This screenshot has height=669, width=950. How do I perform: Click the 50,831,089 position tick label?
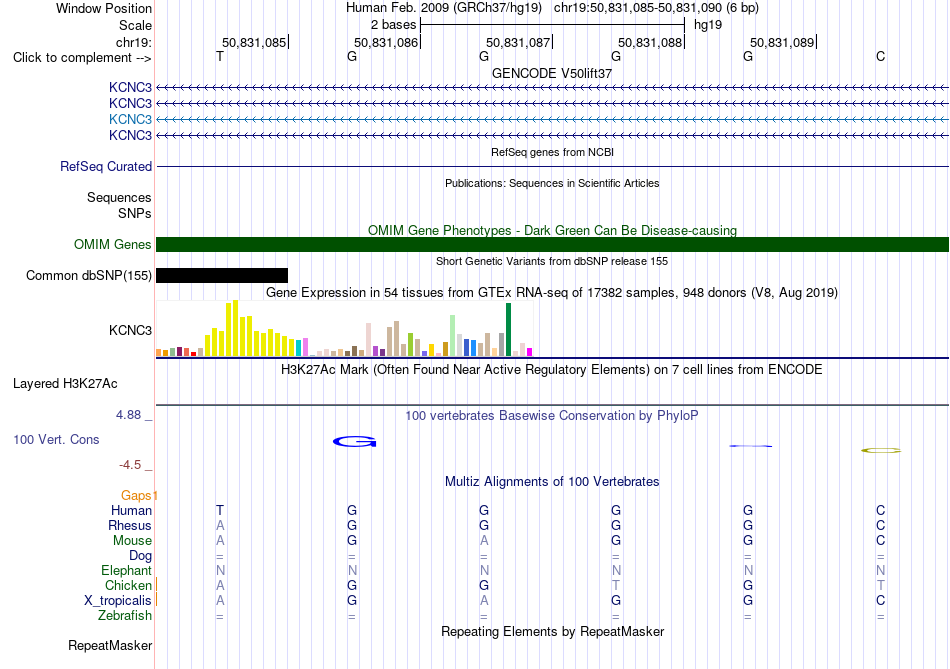[782, 42]
